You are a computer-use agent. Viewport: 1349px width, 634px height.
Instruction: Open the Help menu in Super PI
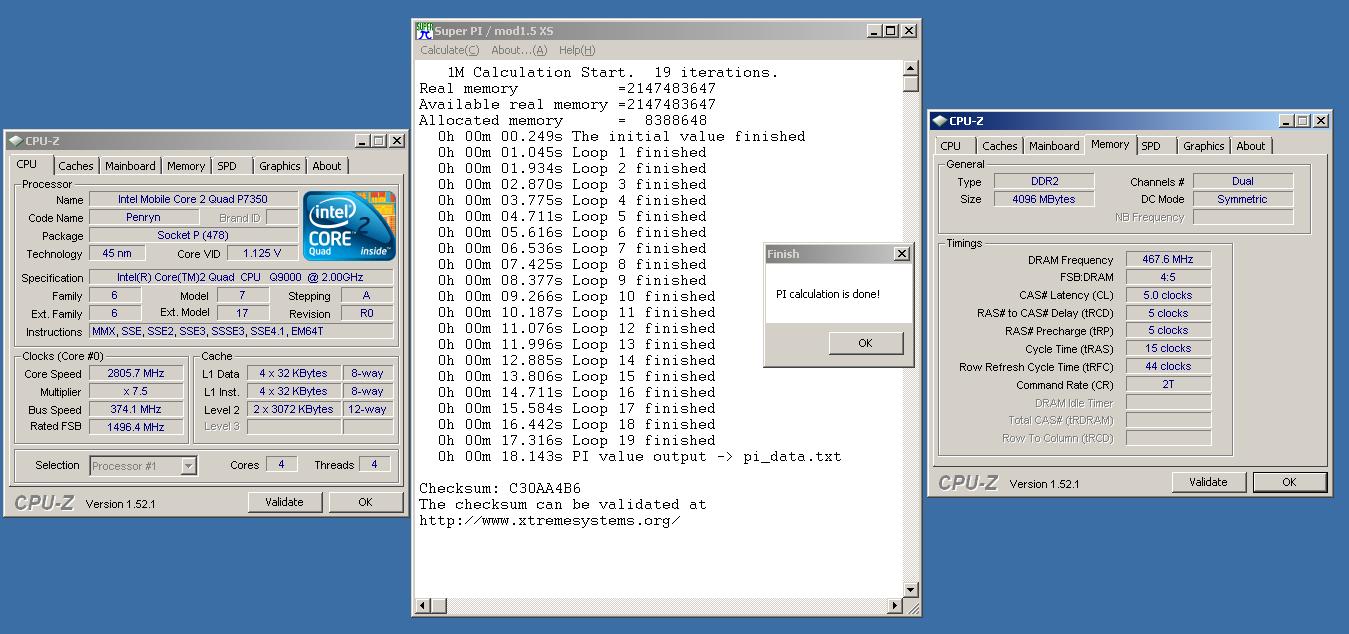tap(577, 50)
